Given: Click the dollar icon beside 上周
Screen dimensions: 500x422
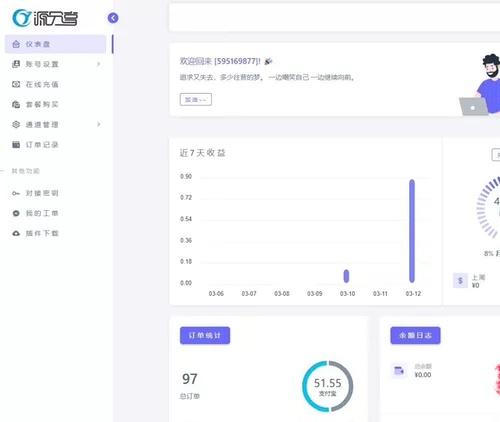Looking at the screenshot, I should (x=460, y=281).
